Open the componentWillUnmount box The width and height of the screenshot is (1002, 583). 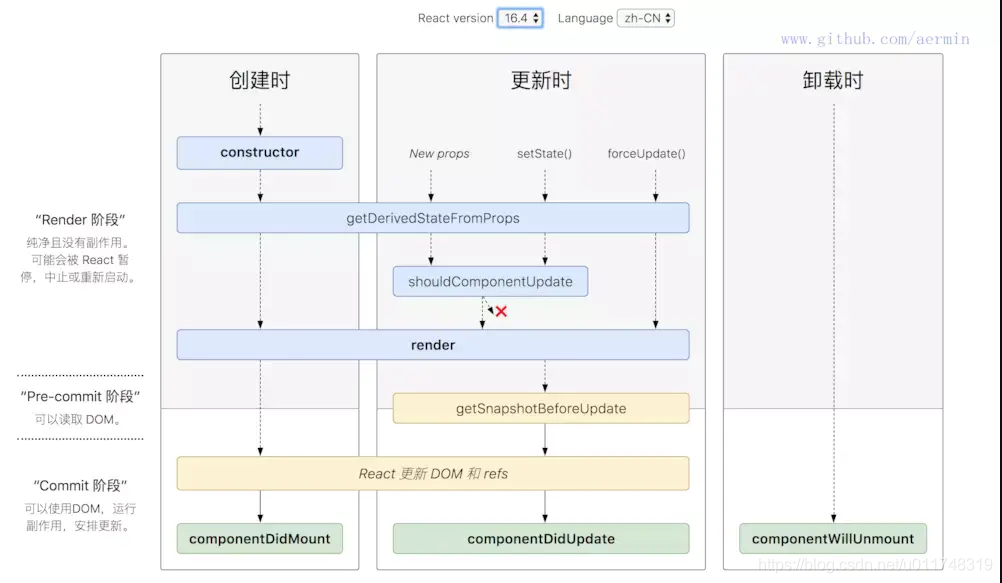(833, 538)
